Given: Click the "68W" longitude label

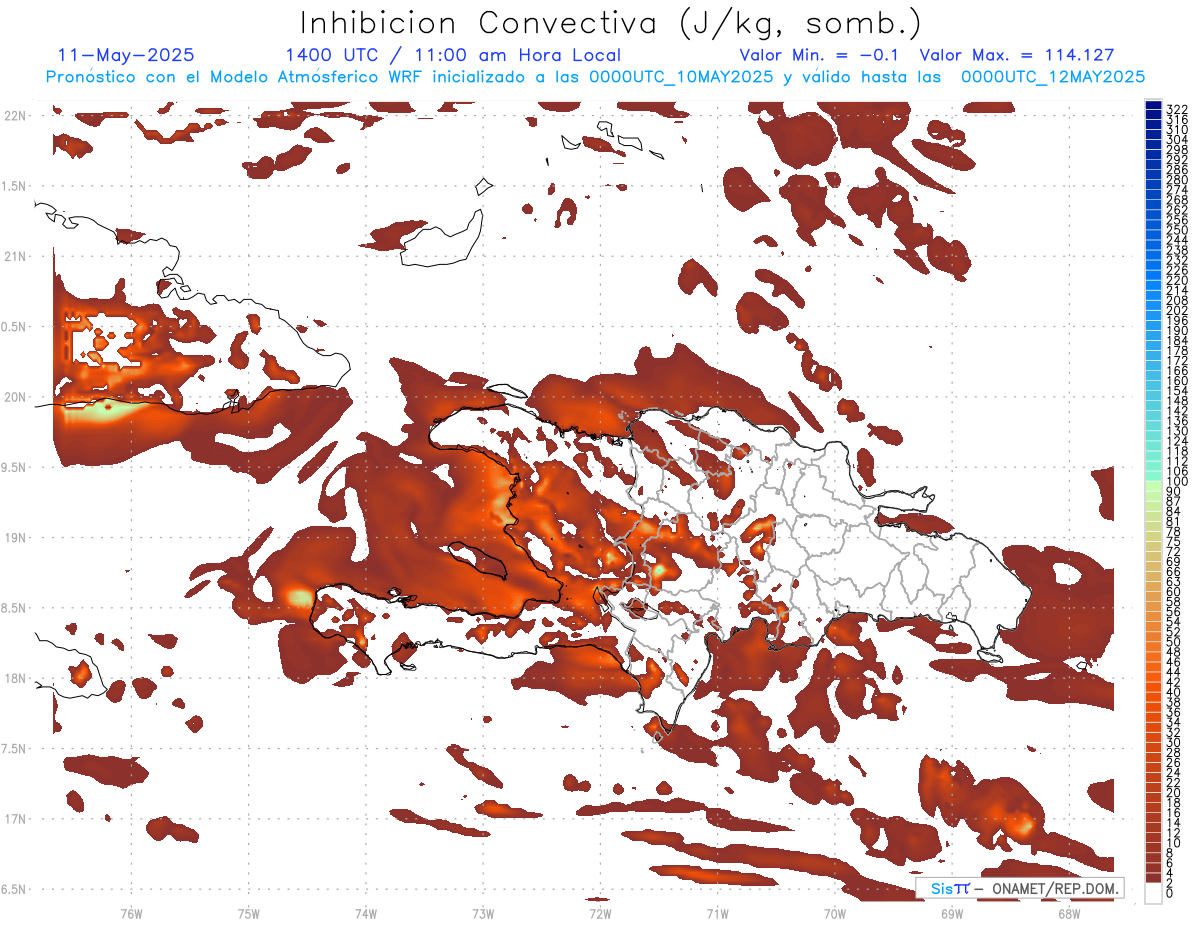Looking at the screenshot, I should pyautogui.click(x=1069, y=913).
